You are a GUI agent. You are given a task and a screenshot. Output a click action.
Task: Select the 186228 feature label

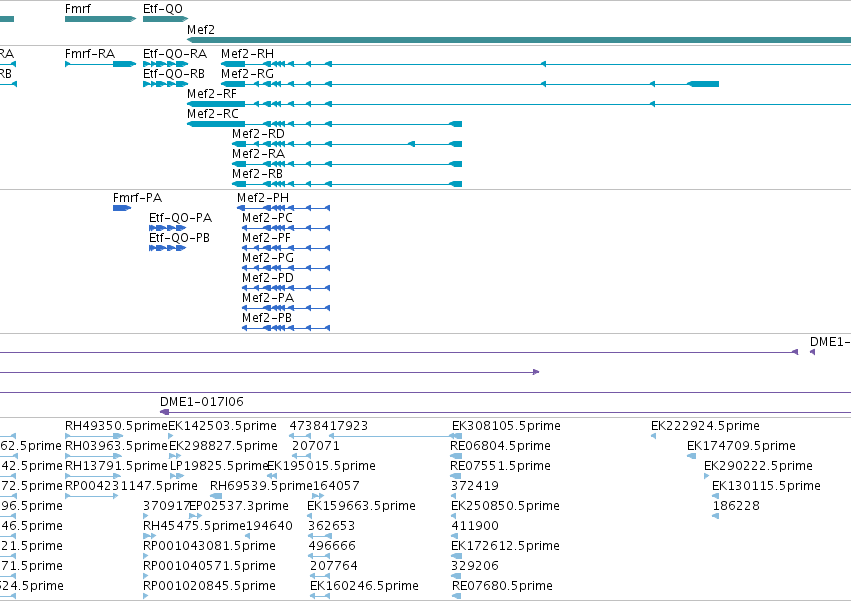pyautogui.click(x=736, y=506)
